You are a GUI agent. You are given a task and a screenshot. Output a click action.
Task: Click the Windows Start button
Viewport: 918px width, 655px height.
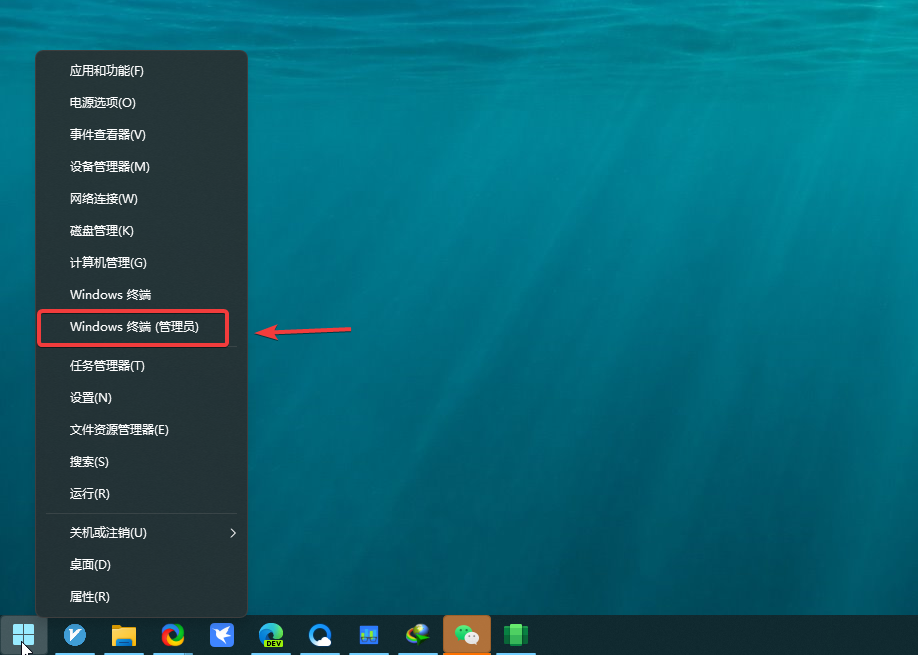tap(23, 635)
